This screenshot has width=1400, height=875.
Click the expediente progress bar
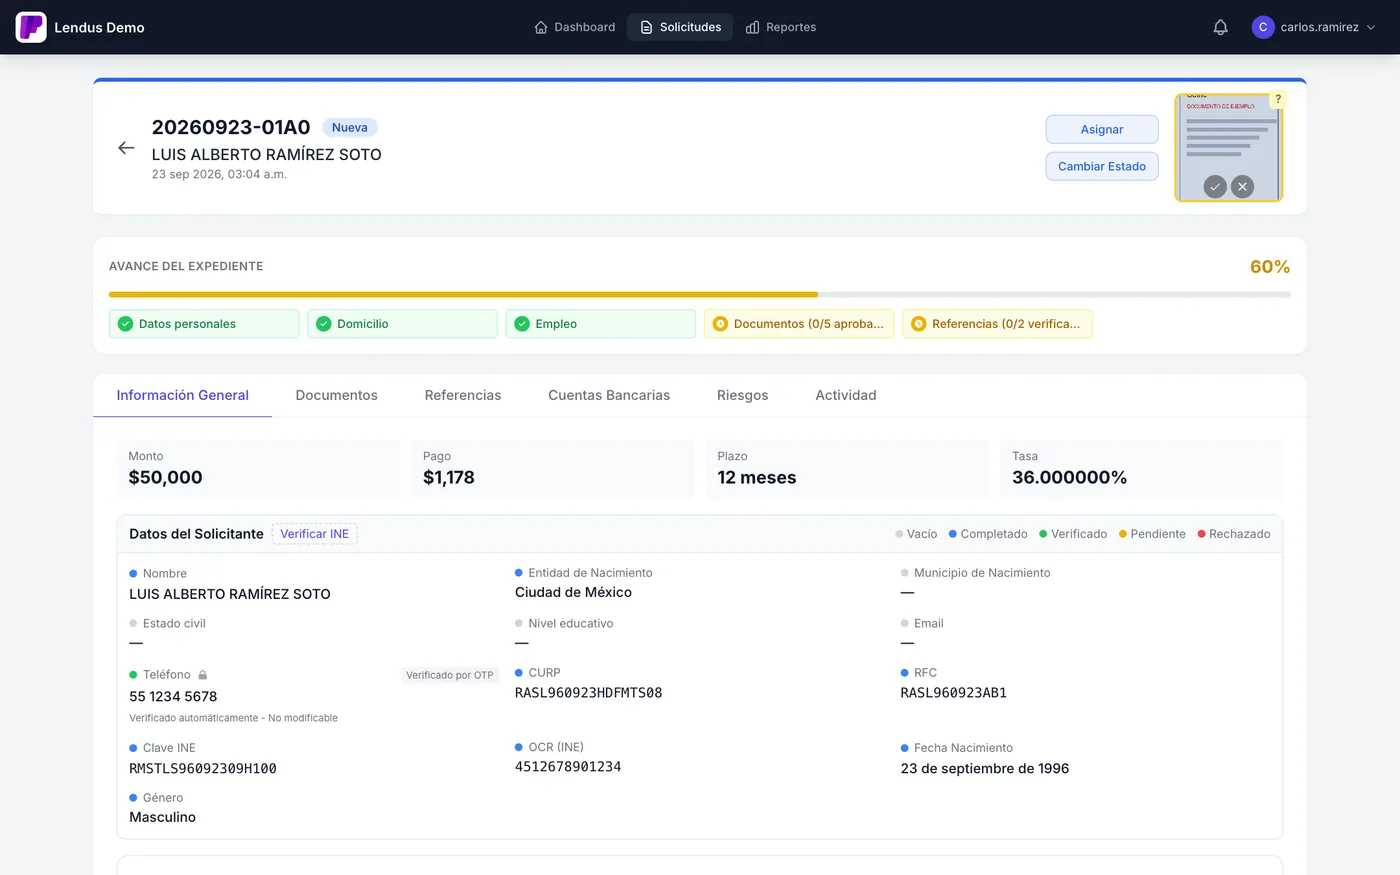tap(700, 295)
